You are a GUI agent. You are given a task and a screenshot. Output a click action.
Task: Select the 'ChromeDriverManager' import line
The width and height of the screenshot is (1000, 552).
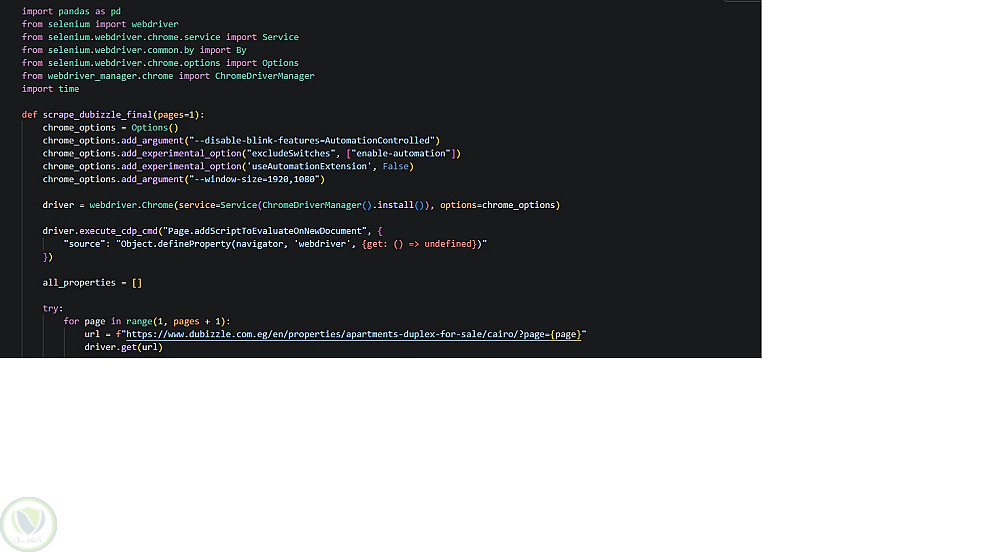pyautogui.click(x=168, y=76)
